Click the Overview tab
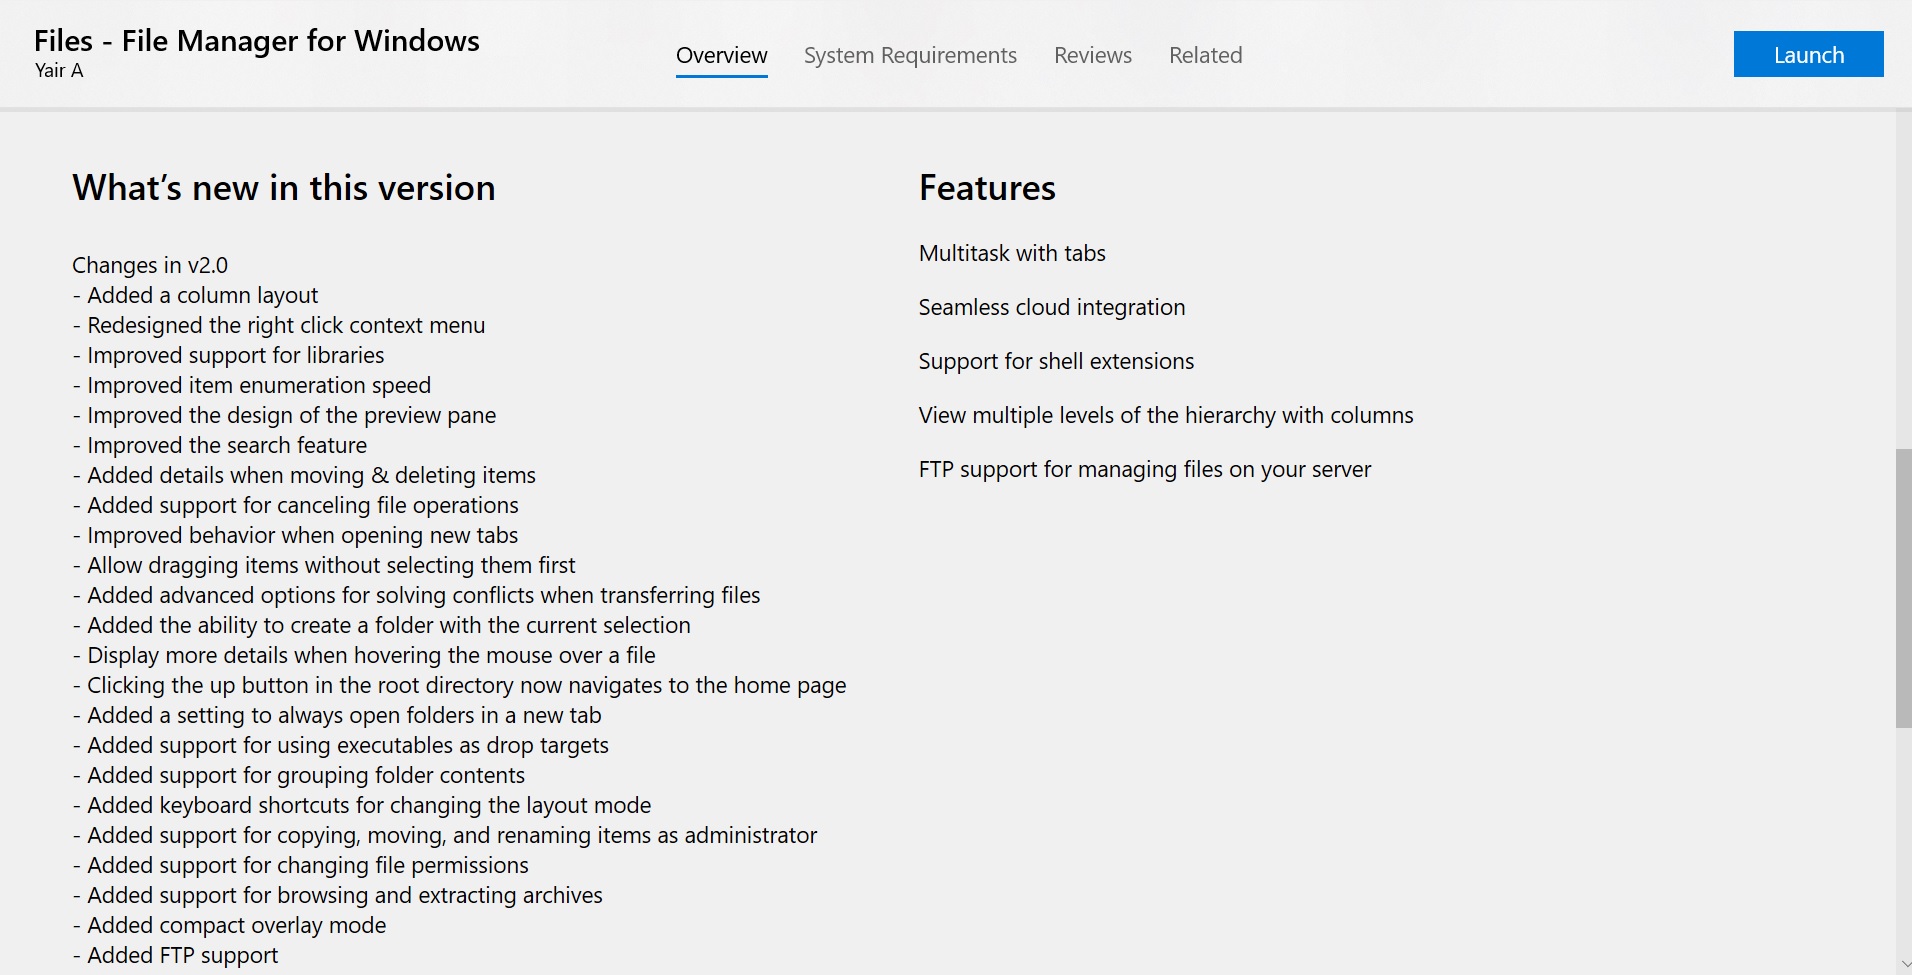Viewport: 1912px width, 975px height. click(x=721, y=55)
